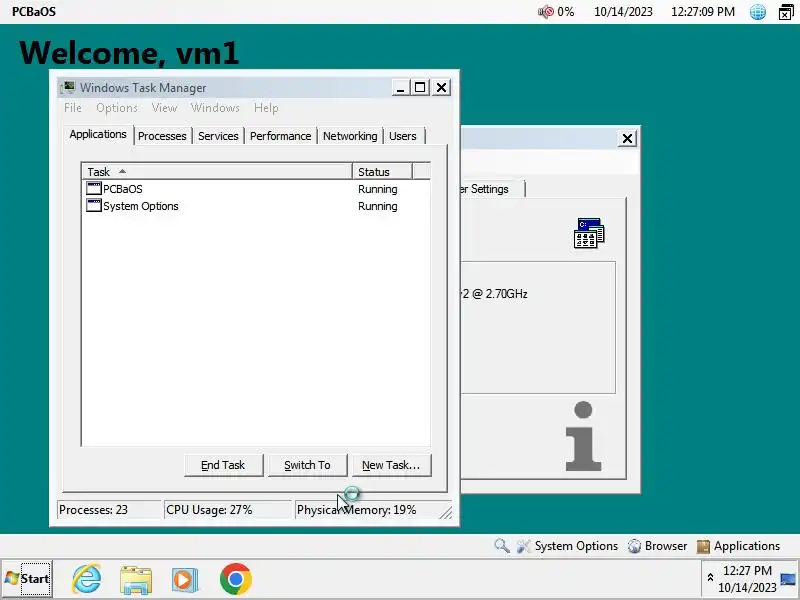Click the System Options launcher label

576,546
